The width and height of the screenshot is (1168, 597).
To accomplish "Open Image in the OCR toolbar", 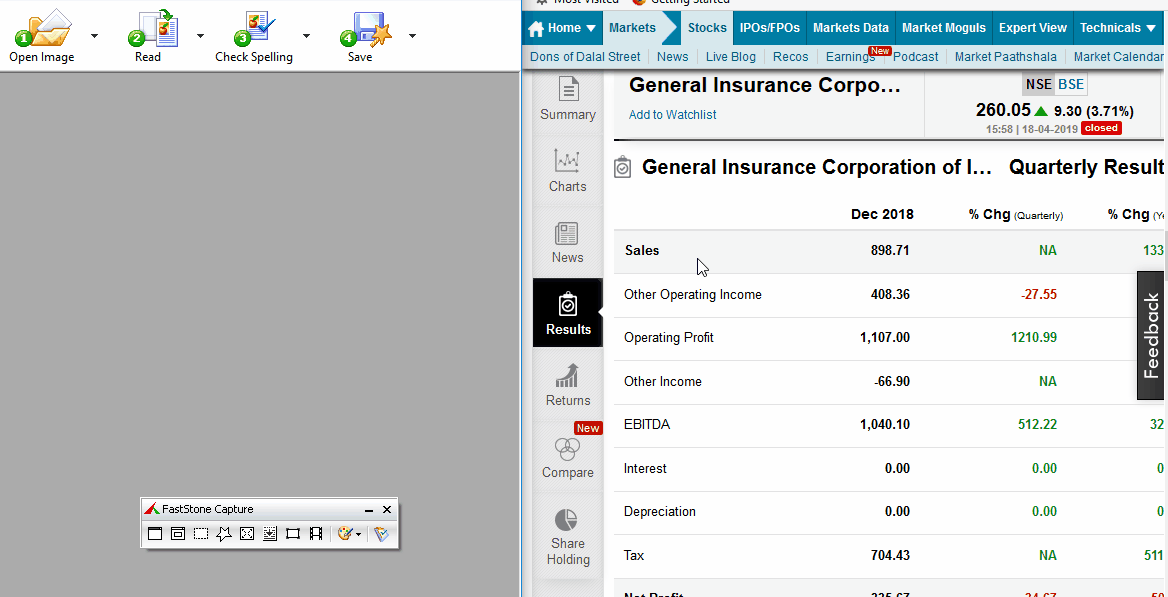I will coord(42,36).
